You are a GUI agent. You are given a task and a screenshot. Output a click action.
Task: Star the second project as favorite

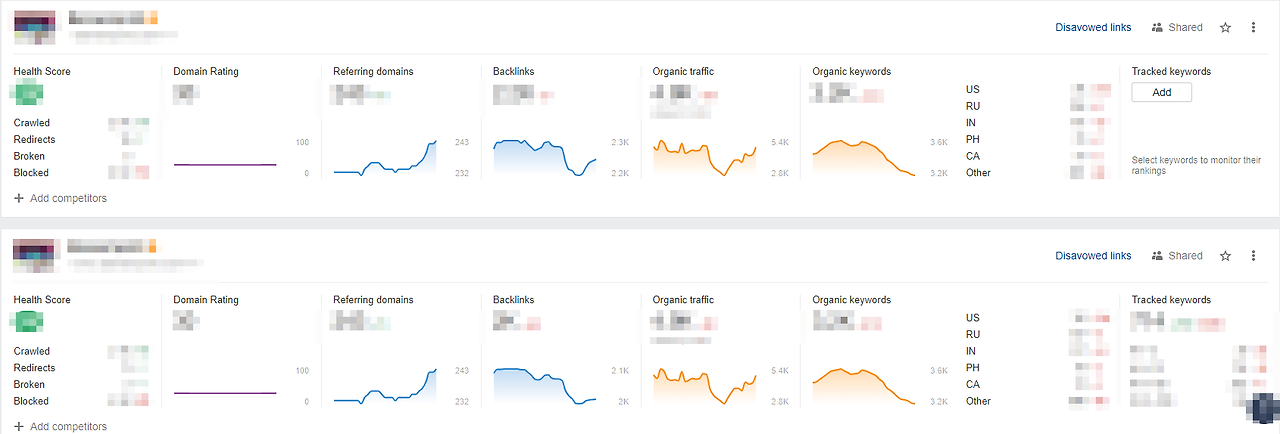[1226, 256]
